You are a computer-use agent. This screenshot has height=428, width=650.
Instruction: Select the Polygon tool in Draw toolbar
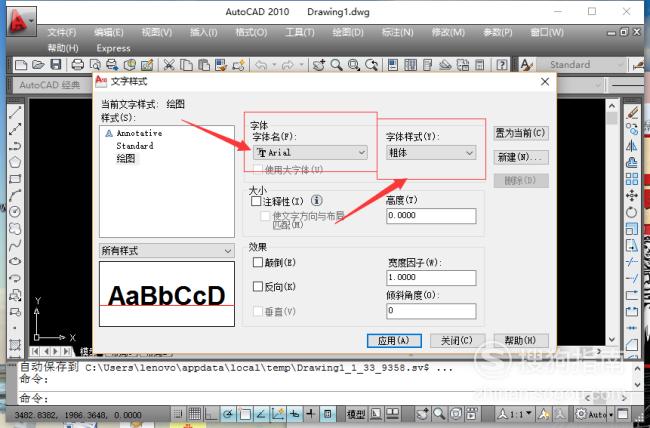(x=15, y=162)
